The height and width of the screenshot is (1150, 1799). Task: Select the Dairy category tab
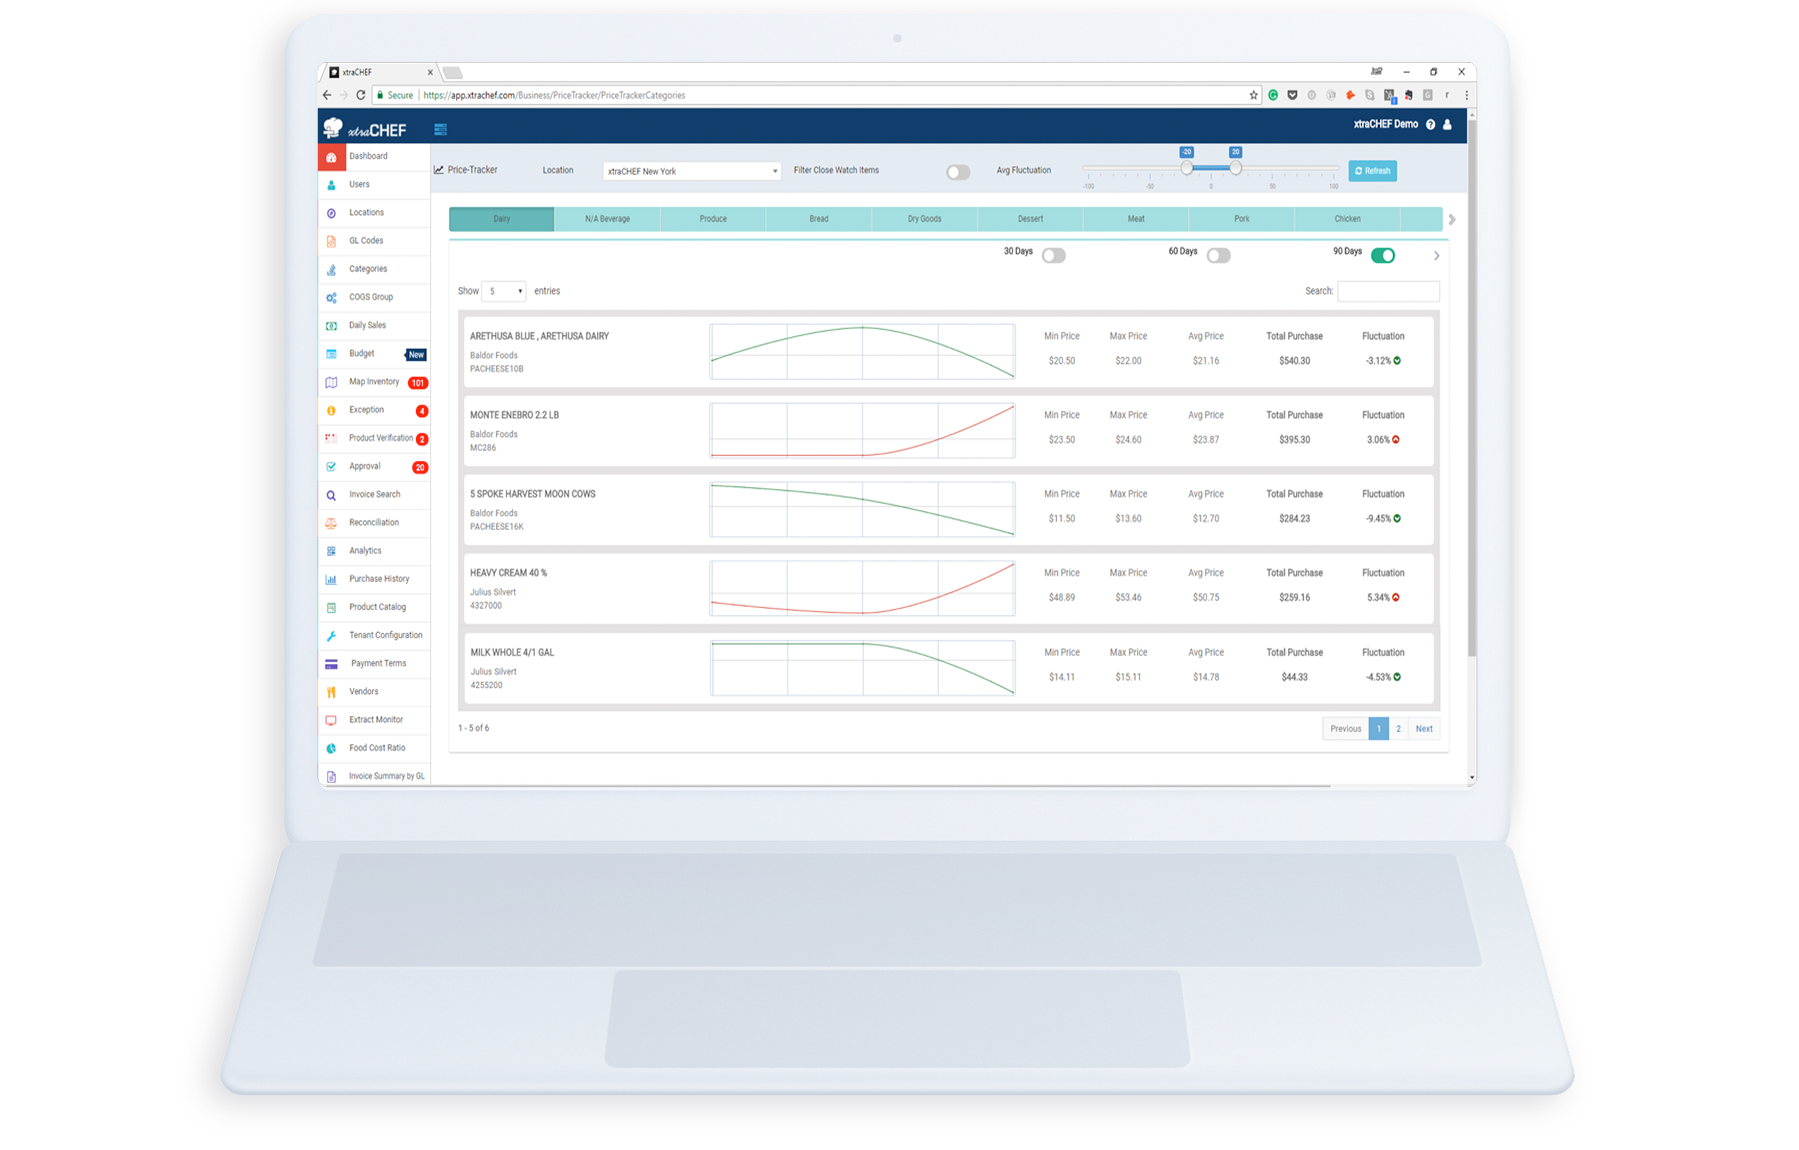pos(502,219)
